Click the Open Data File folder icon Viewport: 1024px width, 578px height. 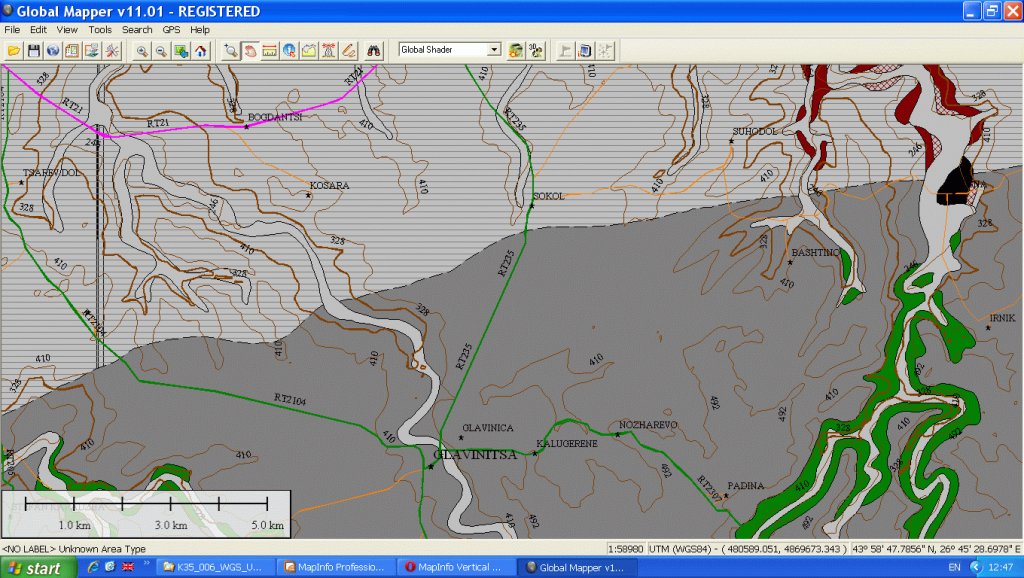14,50
